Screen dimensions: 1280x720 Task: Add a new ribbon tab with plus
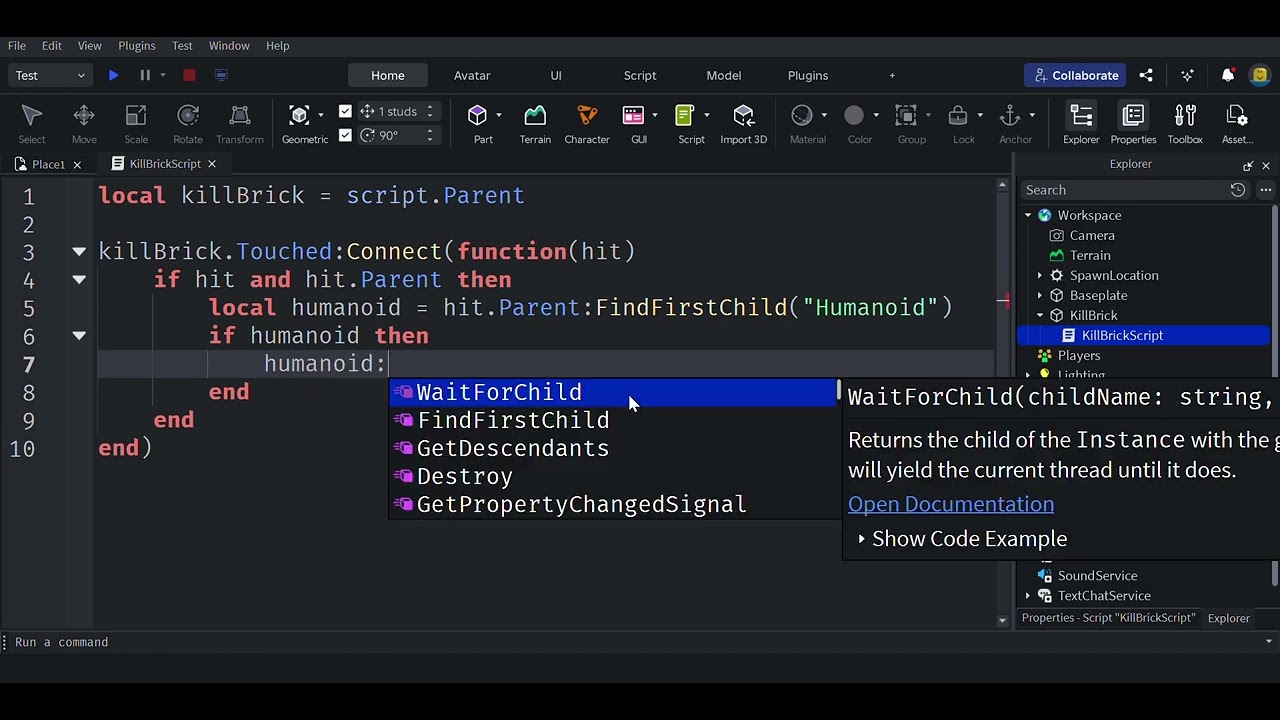(892, 75)
